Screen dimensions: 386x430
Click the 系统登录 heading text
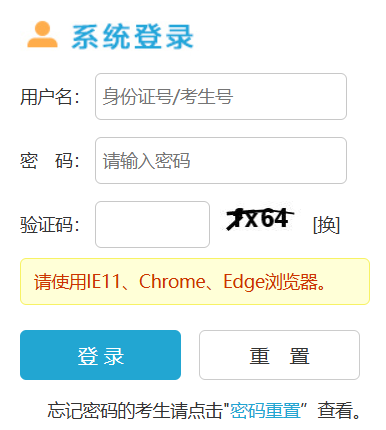pyautogui.click(x=133, y=37)
